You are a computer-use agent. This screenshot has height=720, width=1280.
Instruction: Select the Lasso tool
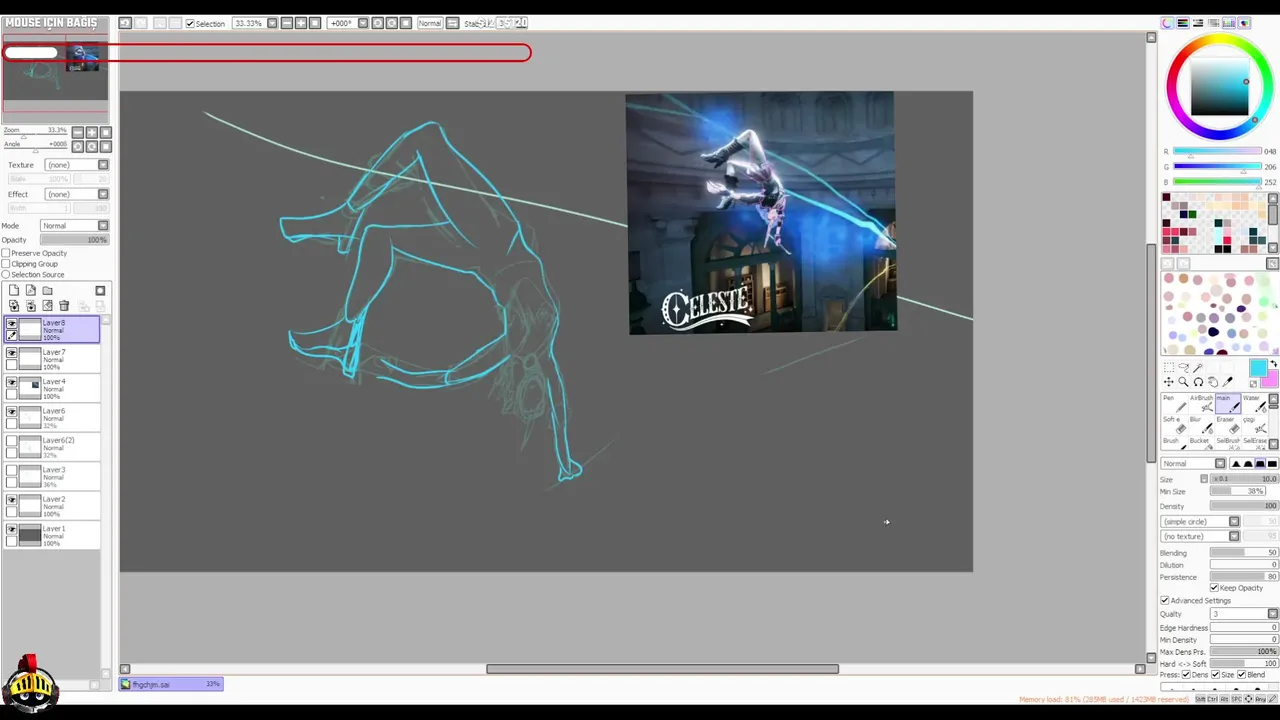click(1184, 368)
